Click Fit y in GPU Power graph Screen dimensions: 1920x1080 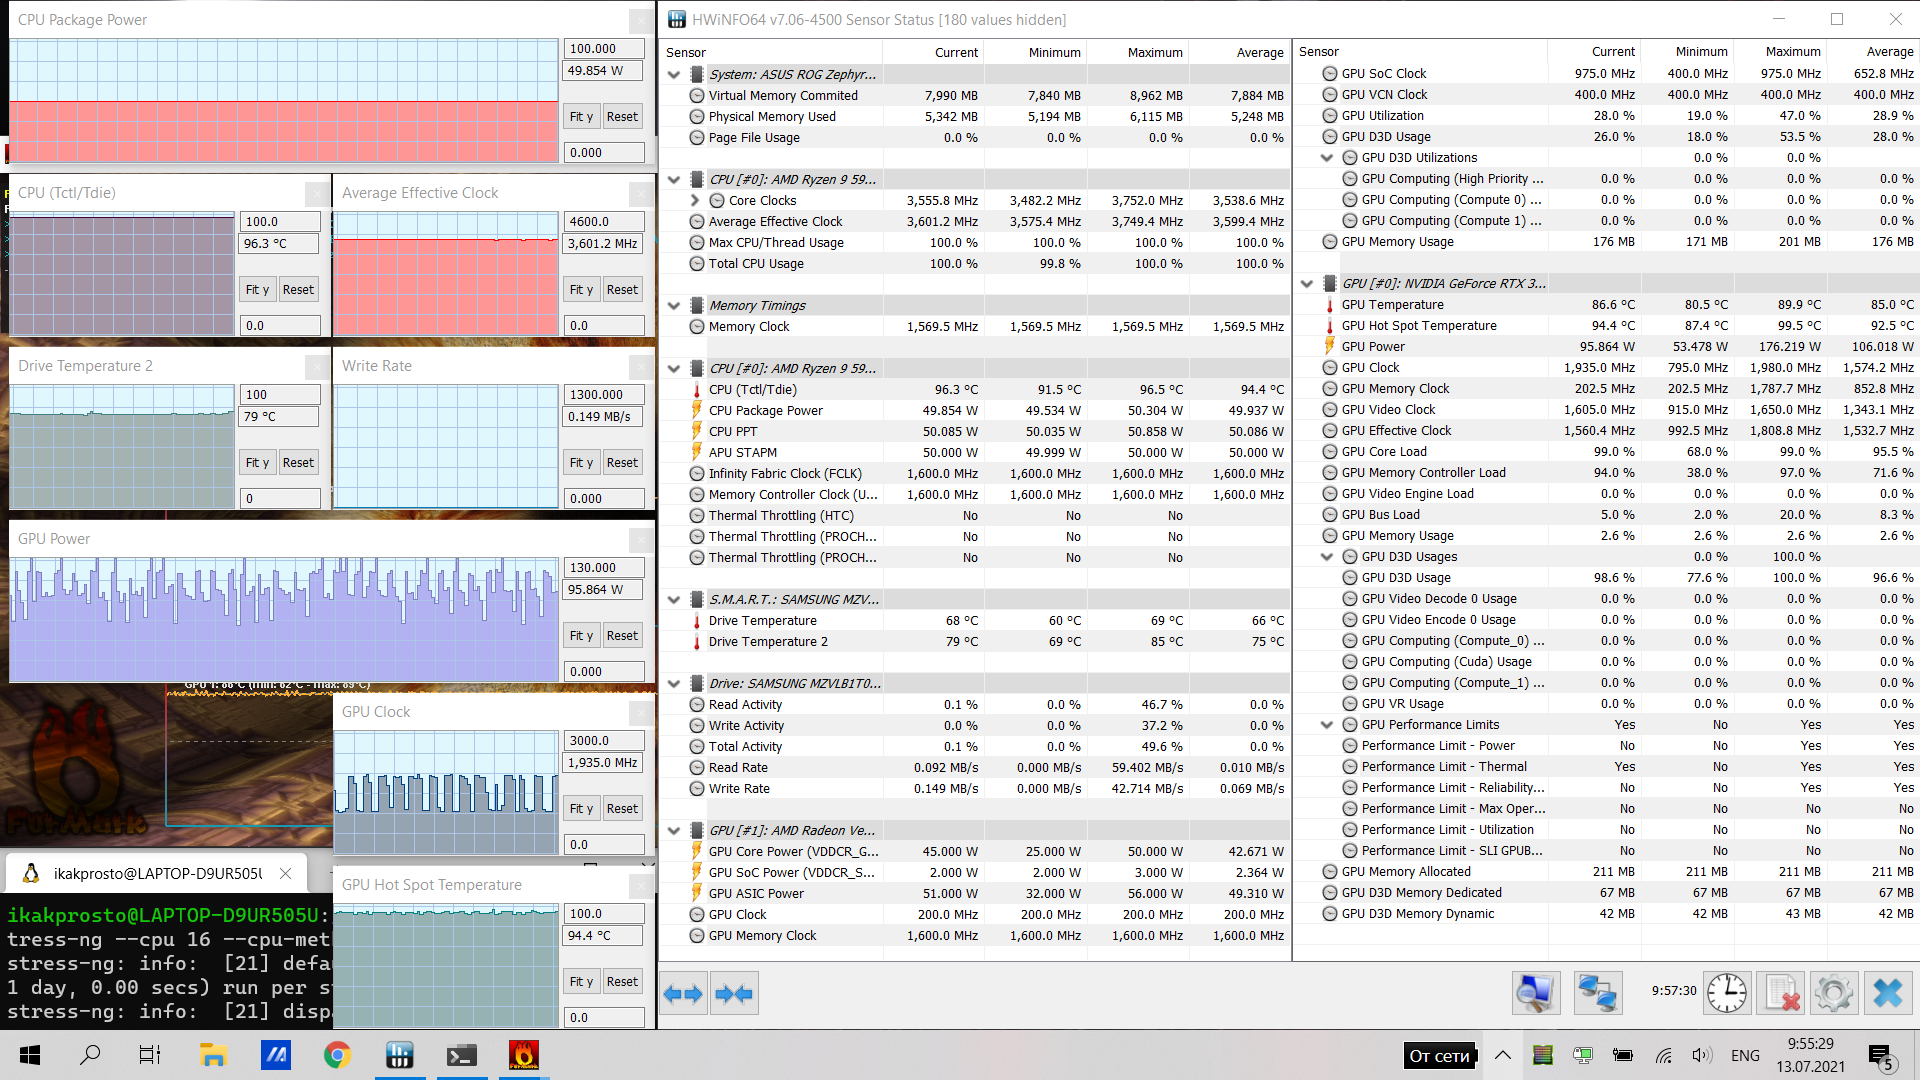click(x=581, y=636)
